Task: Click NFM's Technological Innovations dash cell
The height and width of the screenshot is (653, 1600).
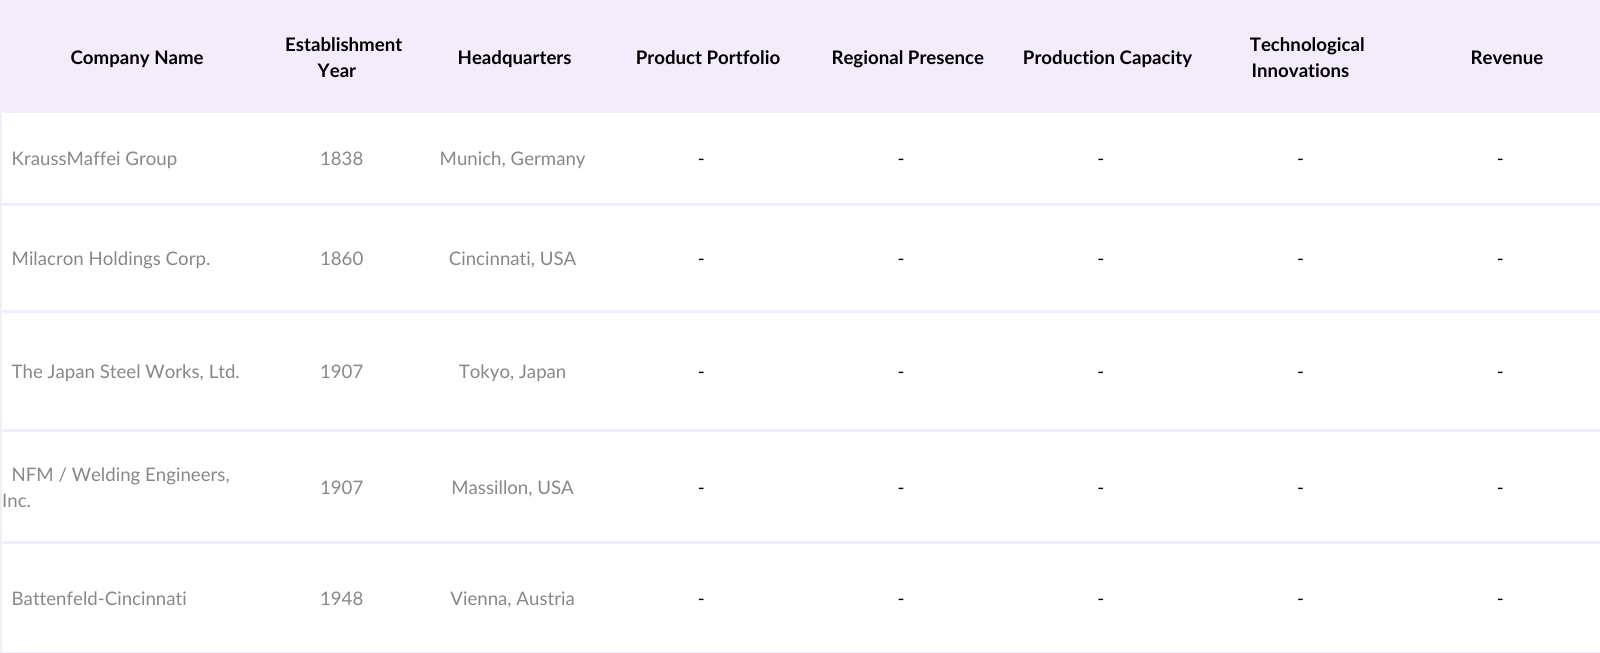Action: [x=1300, y=487]
